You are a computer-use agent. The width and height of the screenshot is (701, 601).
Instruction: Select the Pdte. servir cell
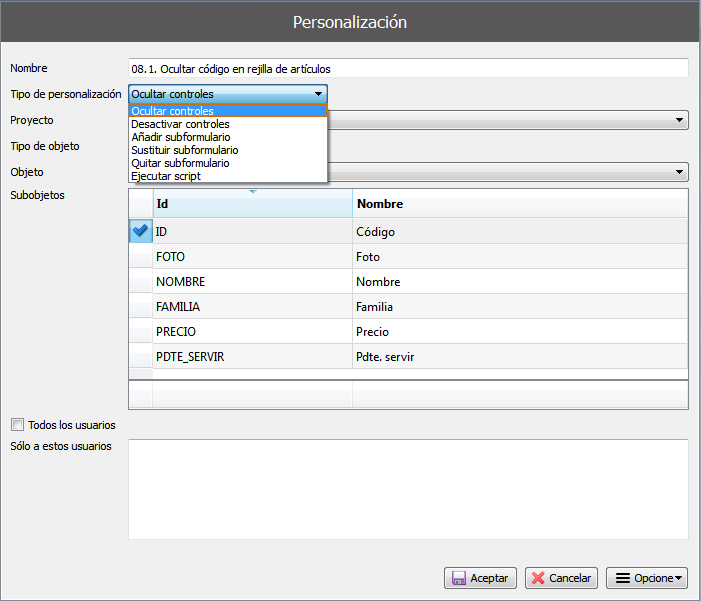pyautogui.click(x=520, y=356)
